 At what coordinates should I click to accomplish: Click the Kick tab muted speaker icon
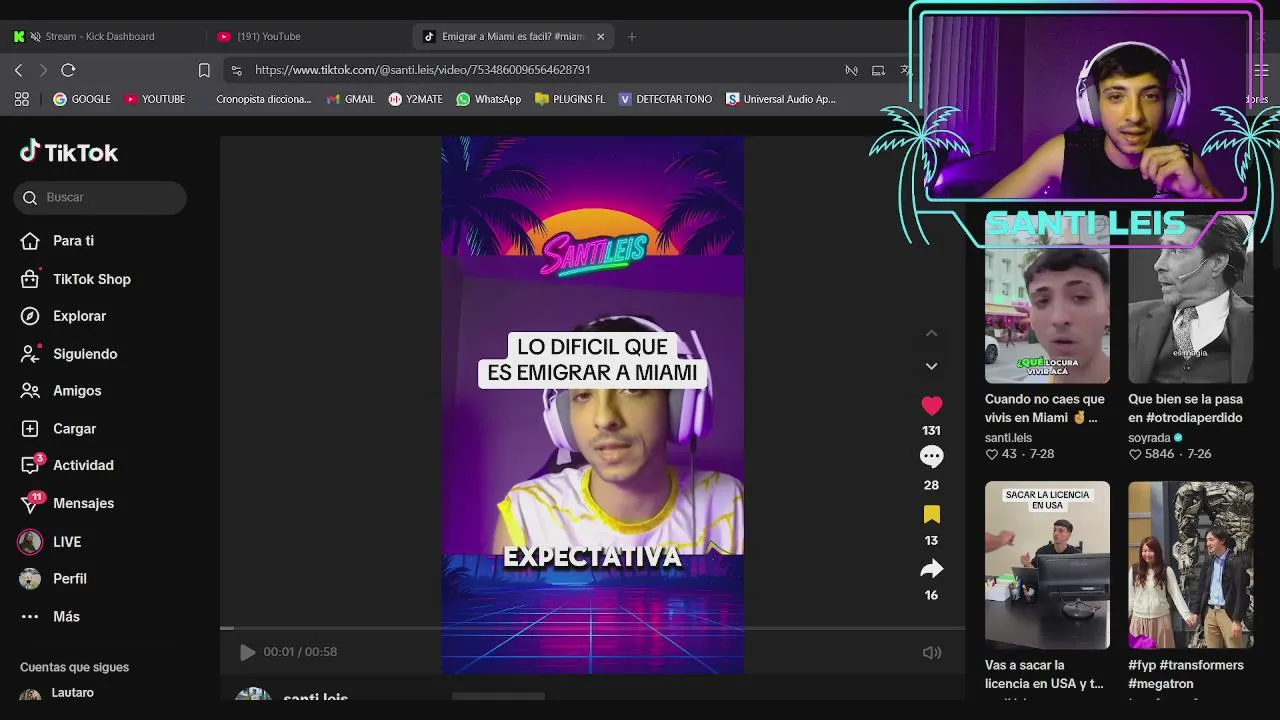tap(36, 37)
